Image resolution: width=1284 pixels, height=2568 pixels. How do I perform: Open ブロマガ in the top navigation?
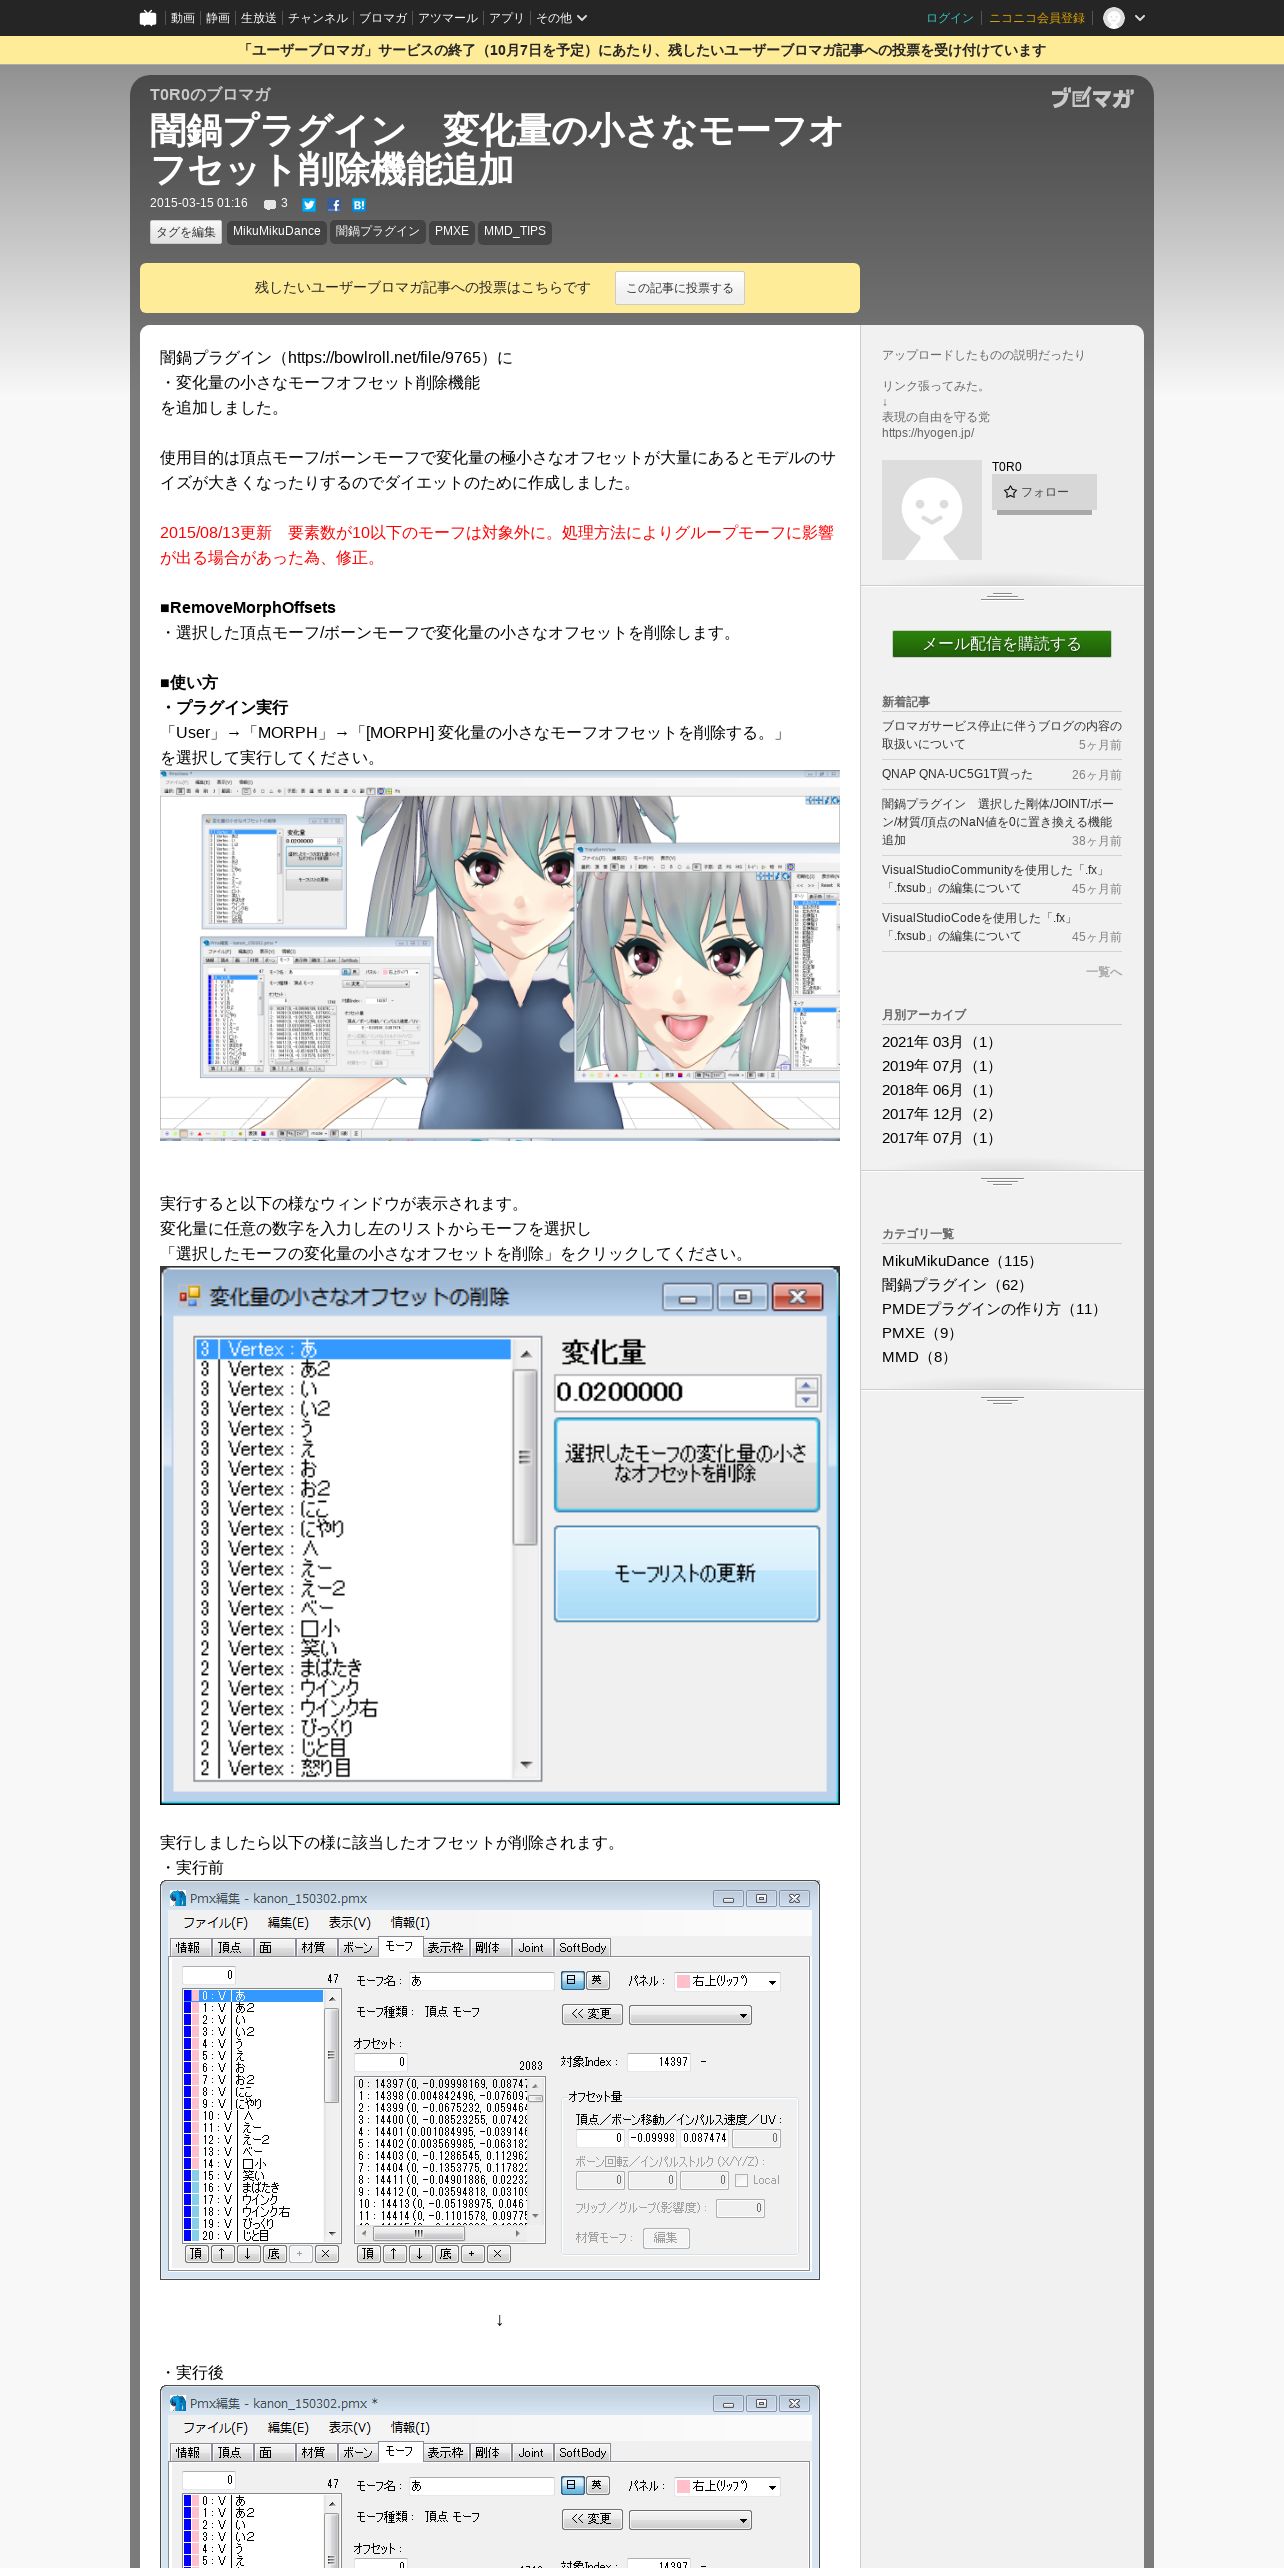click(x=383, y=18)
